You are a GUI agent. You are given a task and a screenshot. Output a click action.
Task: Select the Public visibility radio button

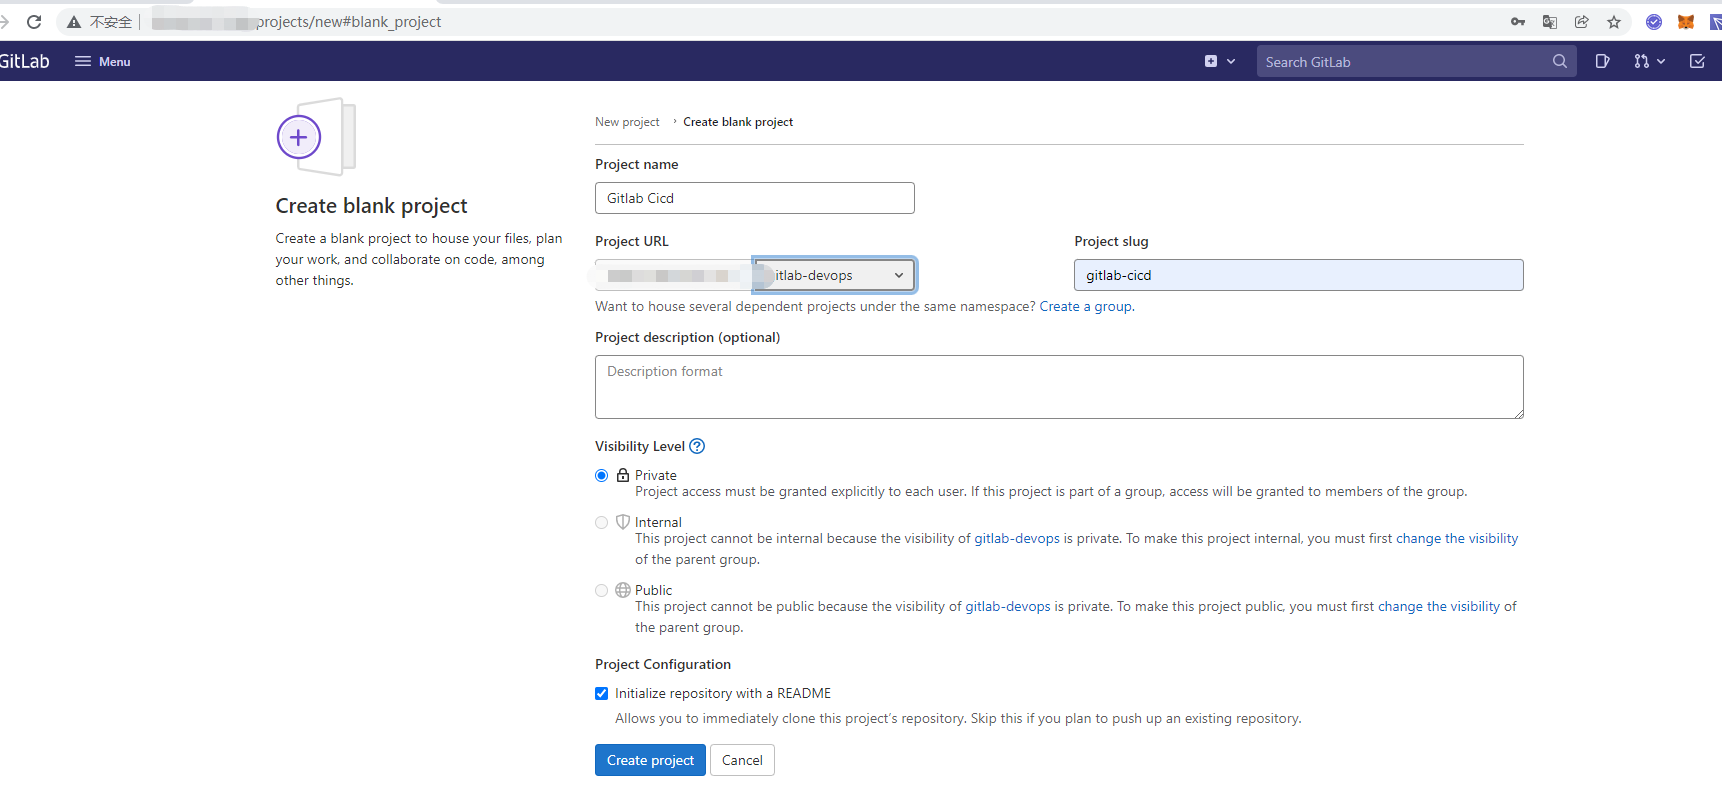[x=601, y=591]
